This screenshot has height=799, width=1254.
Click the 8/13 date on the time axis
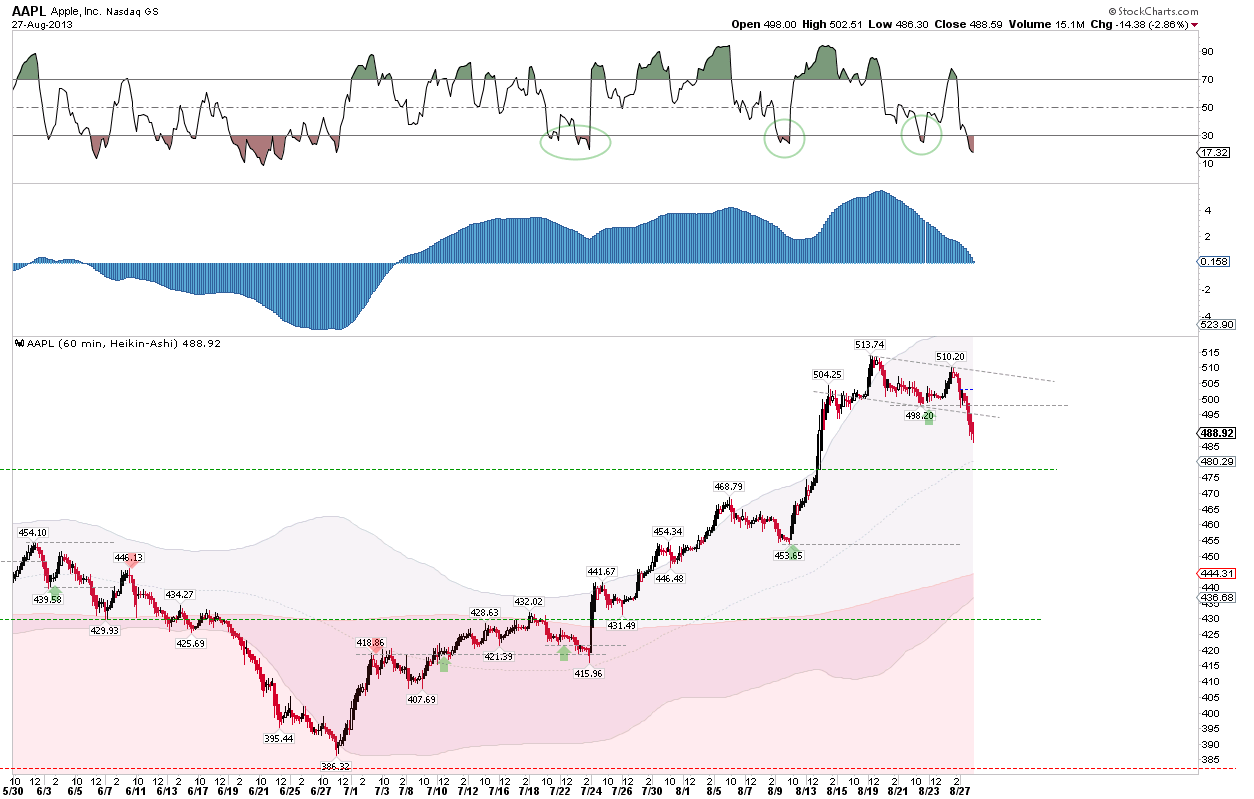[807, 791]
